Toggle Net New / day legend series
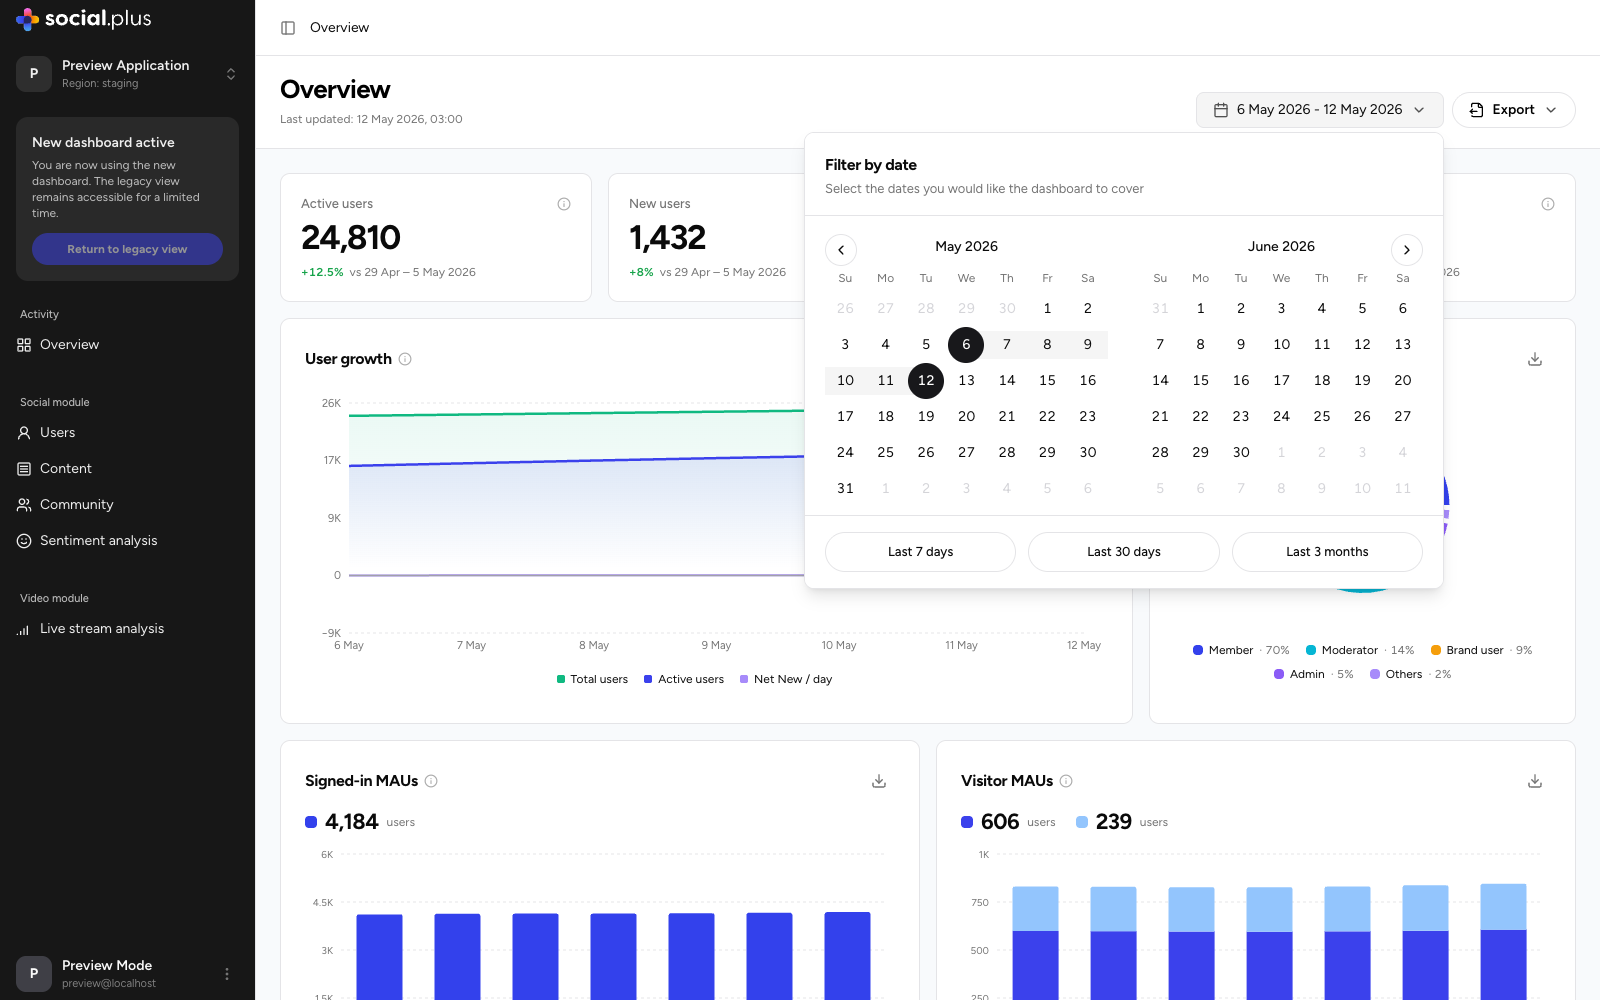This screenshot has height=1000, width=1600. [x=786, y=679]
